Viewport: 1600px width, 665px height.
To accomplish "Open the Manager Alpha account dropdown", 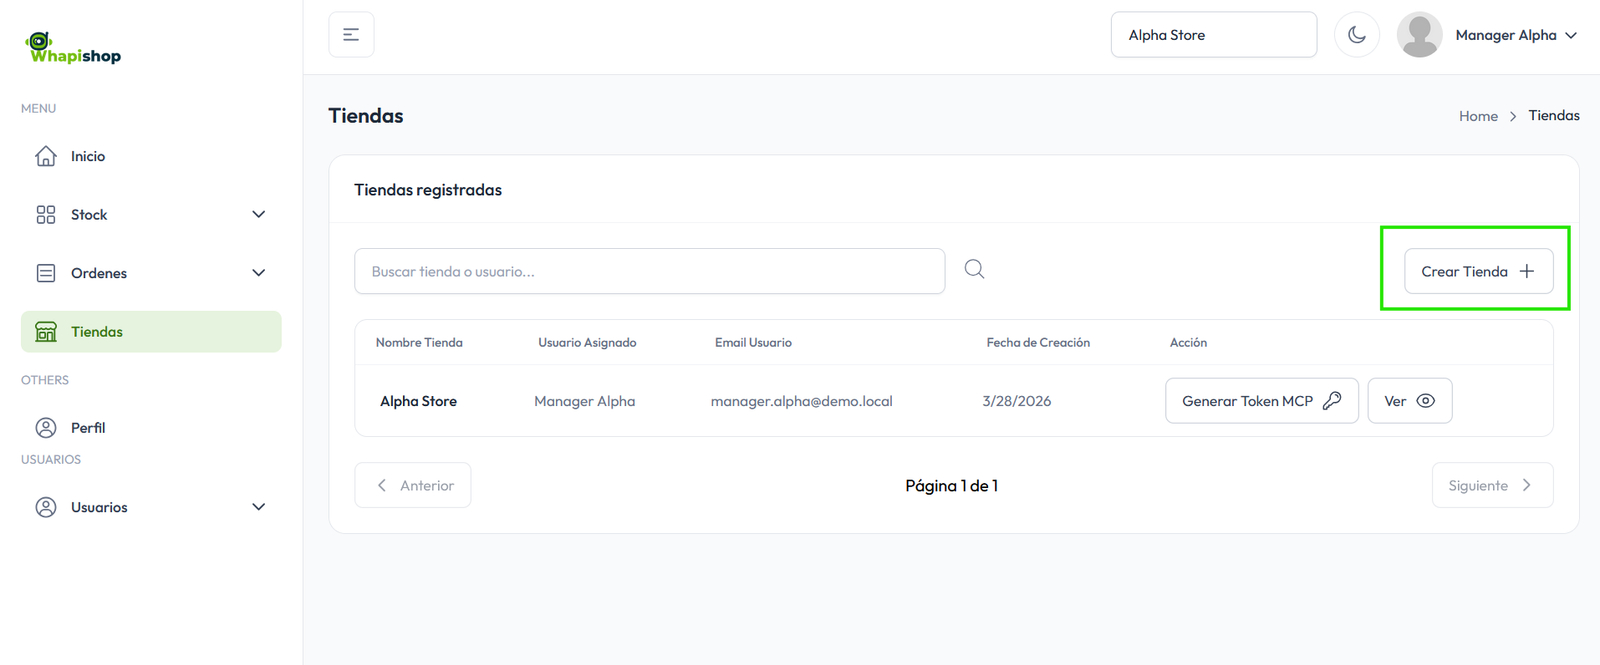I will tap(1516, 35).
